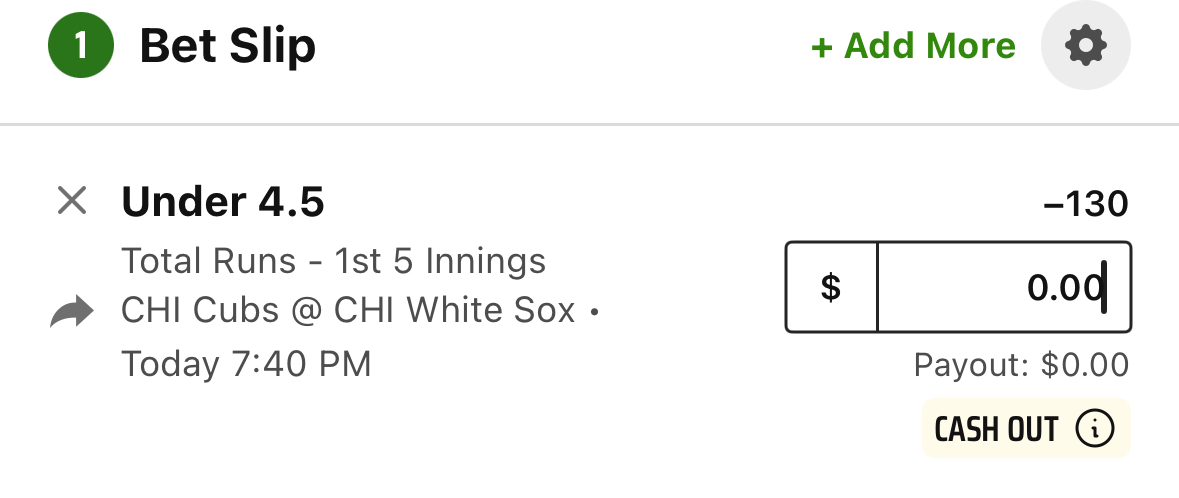Click the bullet separator after White Sox
The height and width of the screenshot is (498, 1179).
594,311
